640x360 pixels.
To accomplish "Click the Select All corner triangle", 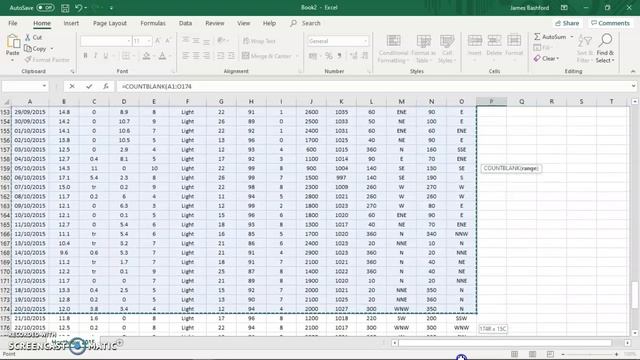I will [6, 102].
